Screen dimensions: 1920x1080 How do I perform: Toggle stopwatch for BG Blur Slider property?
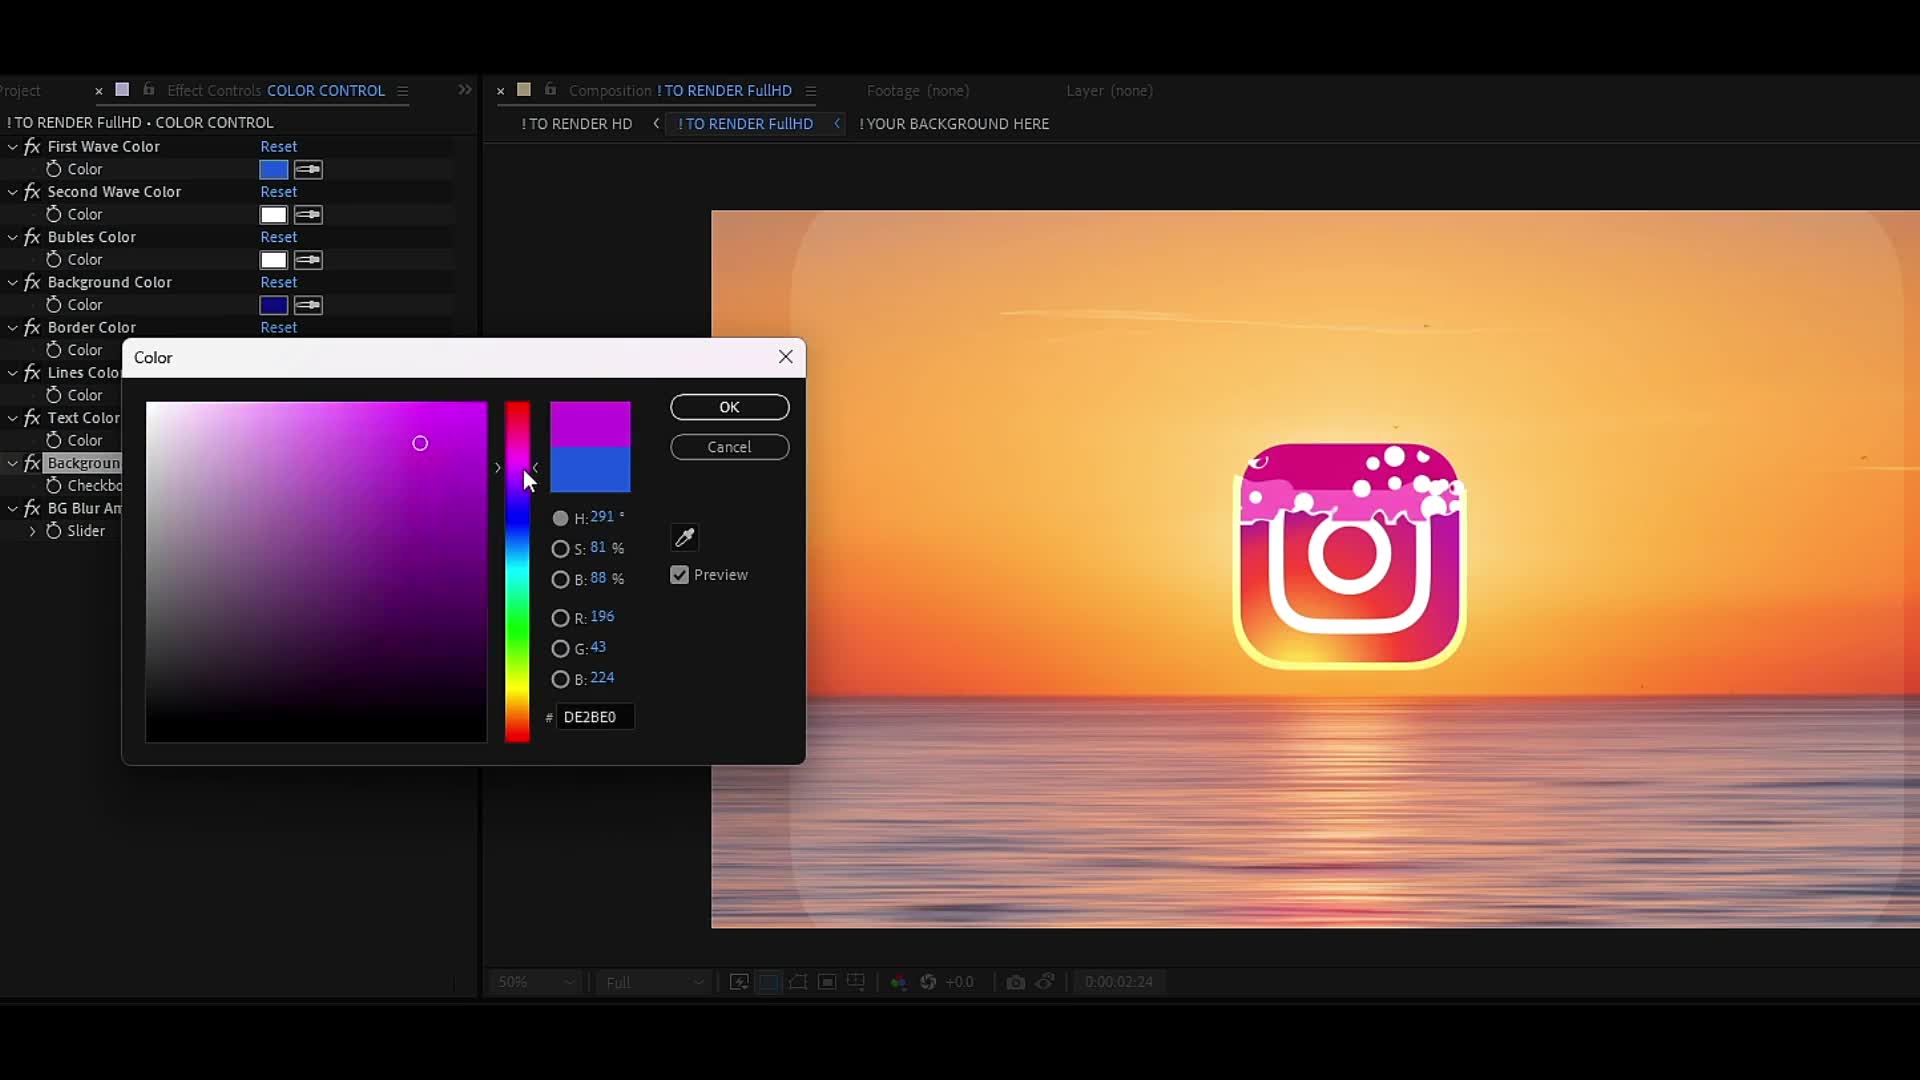(x=54, y=531)
